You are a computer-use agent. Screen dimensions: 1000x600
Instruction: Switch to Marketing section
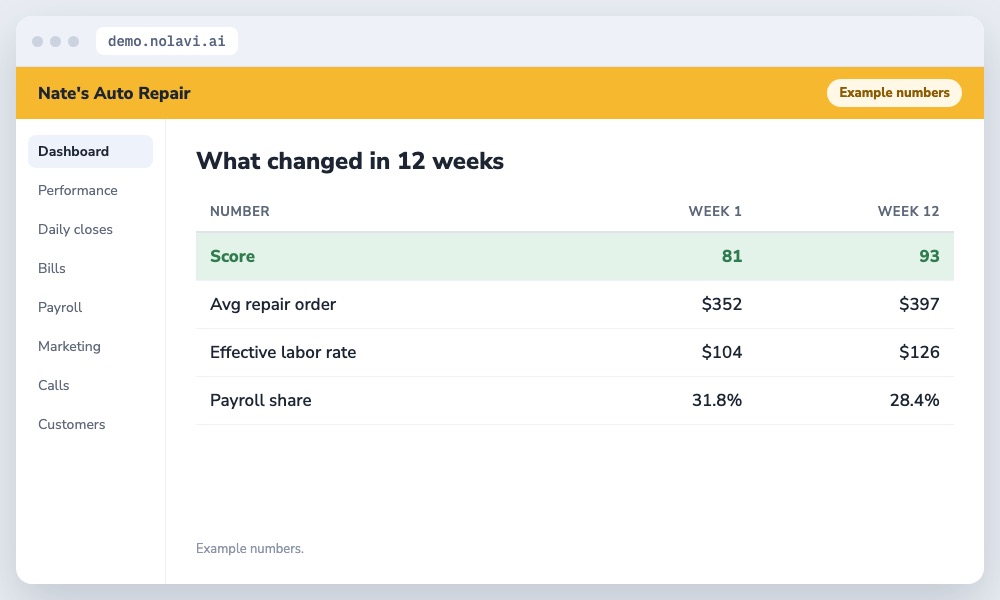[70, 346]
